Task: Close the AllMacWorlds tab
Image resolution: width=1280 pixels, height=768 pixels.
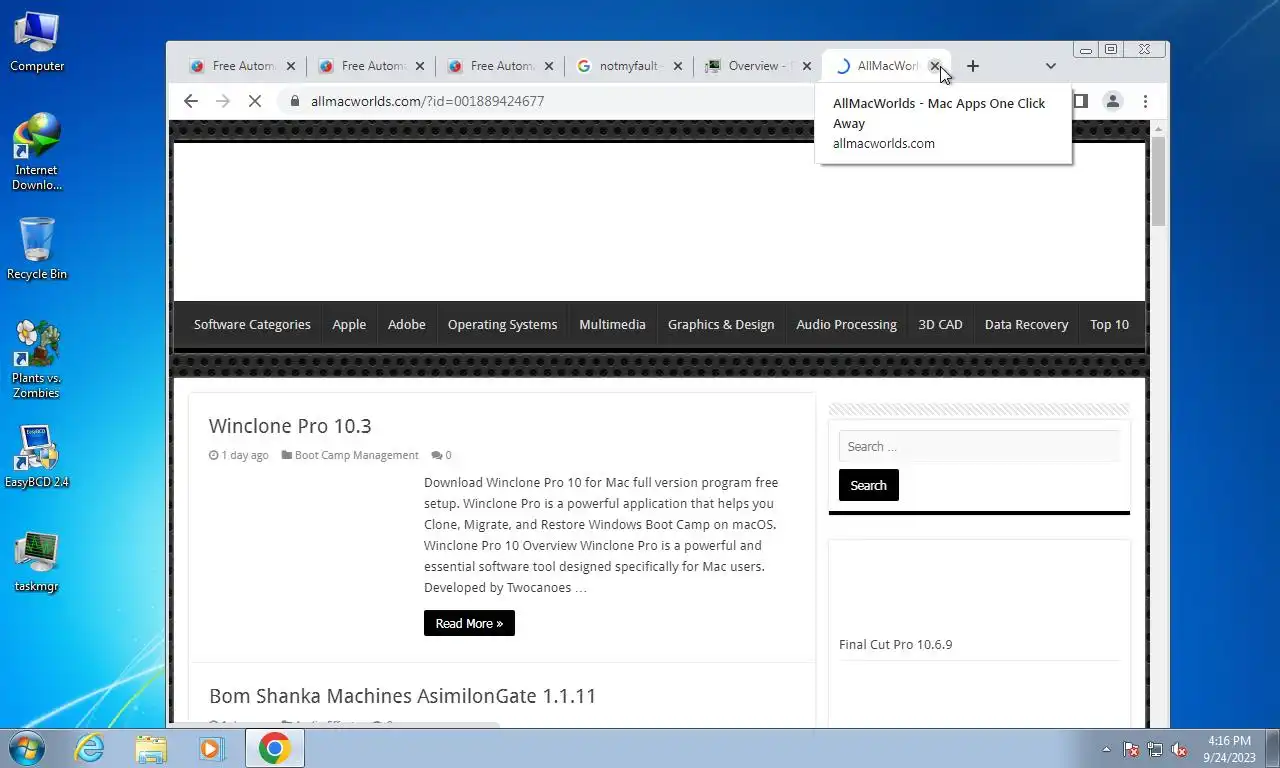Action: point(935,66)
